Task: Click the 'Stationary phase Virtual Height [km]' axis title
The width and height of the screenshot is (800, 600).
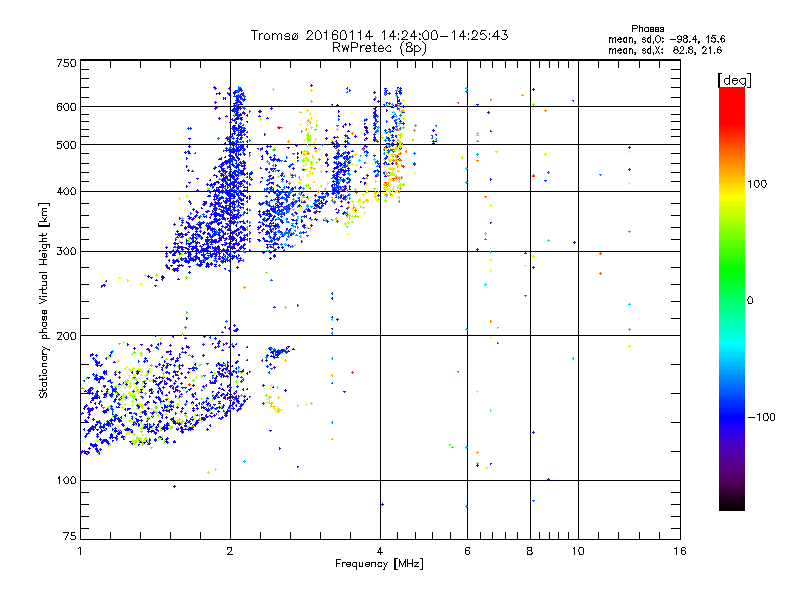Action: pos(43,301)
